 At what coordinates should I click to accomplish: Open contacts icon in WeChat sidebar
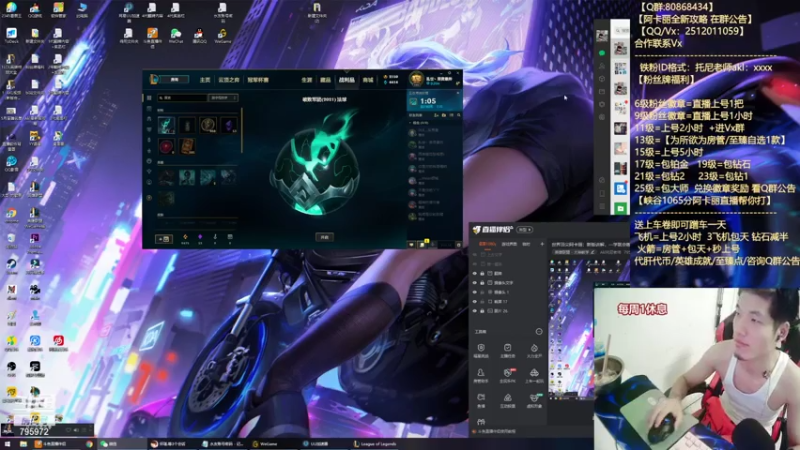602,66
